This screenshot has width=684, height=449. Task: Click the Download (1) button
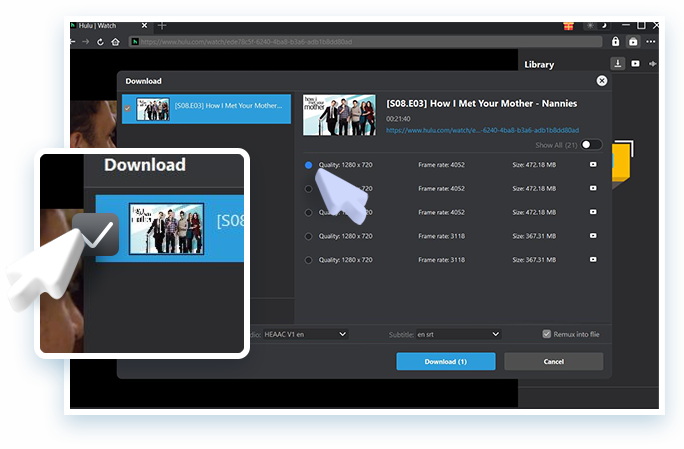445,361
